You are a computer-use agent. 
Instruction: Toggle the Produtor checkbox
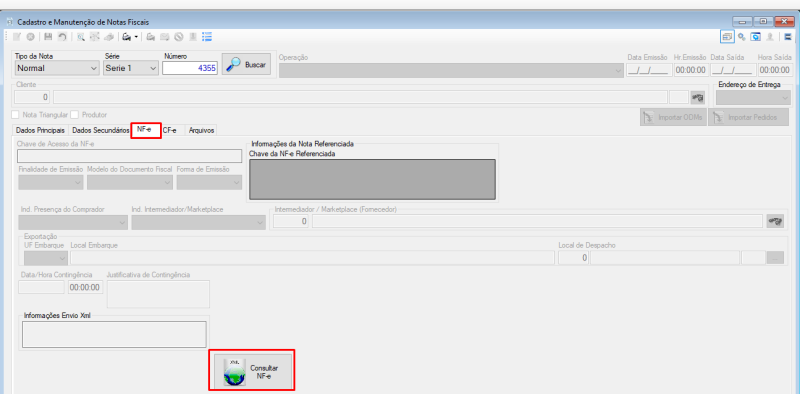pyautogui.click(x=74, y=115)
